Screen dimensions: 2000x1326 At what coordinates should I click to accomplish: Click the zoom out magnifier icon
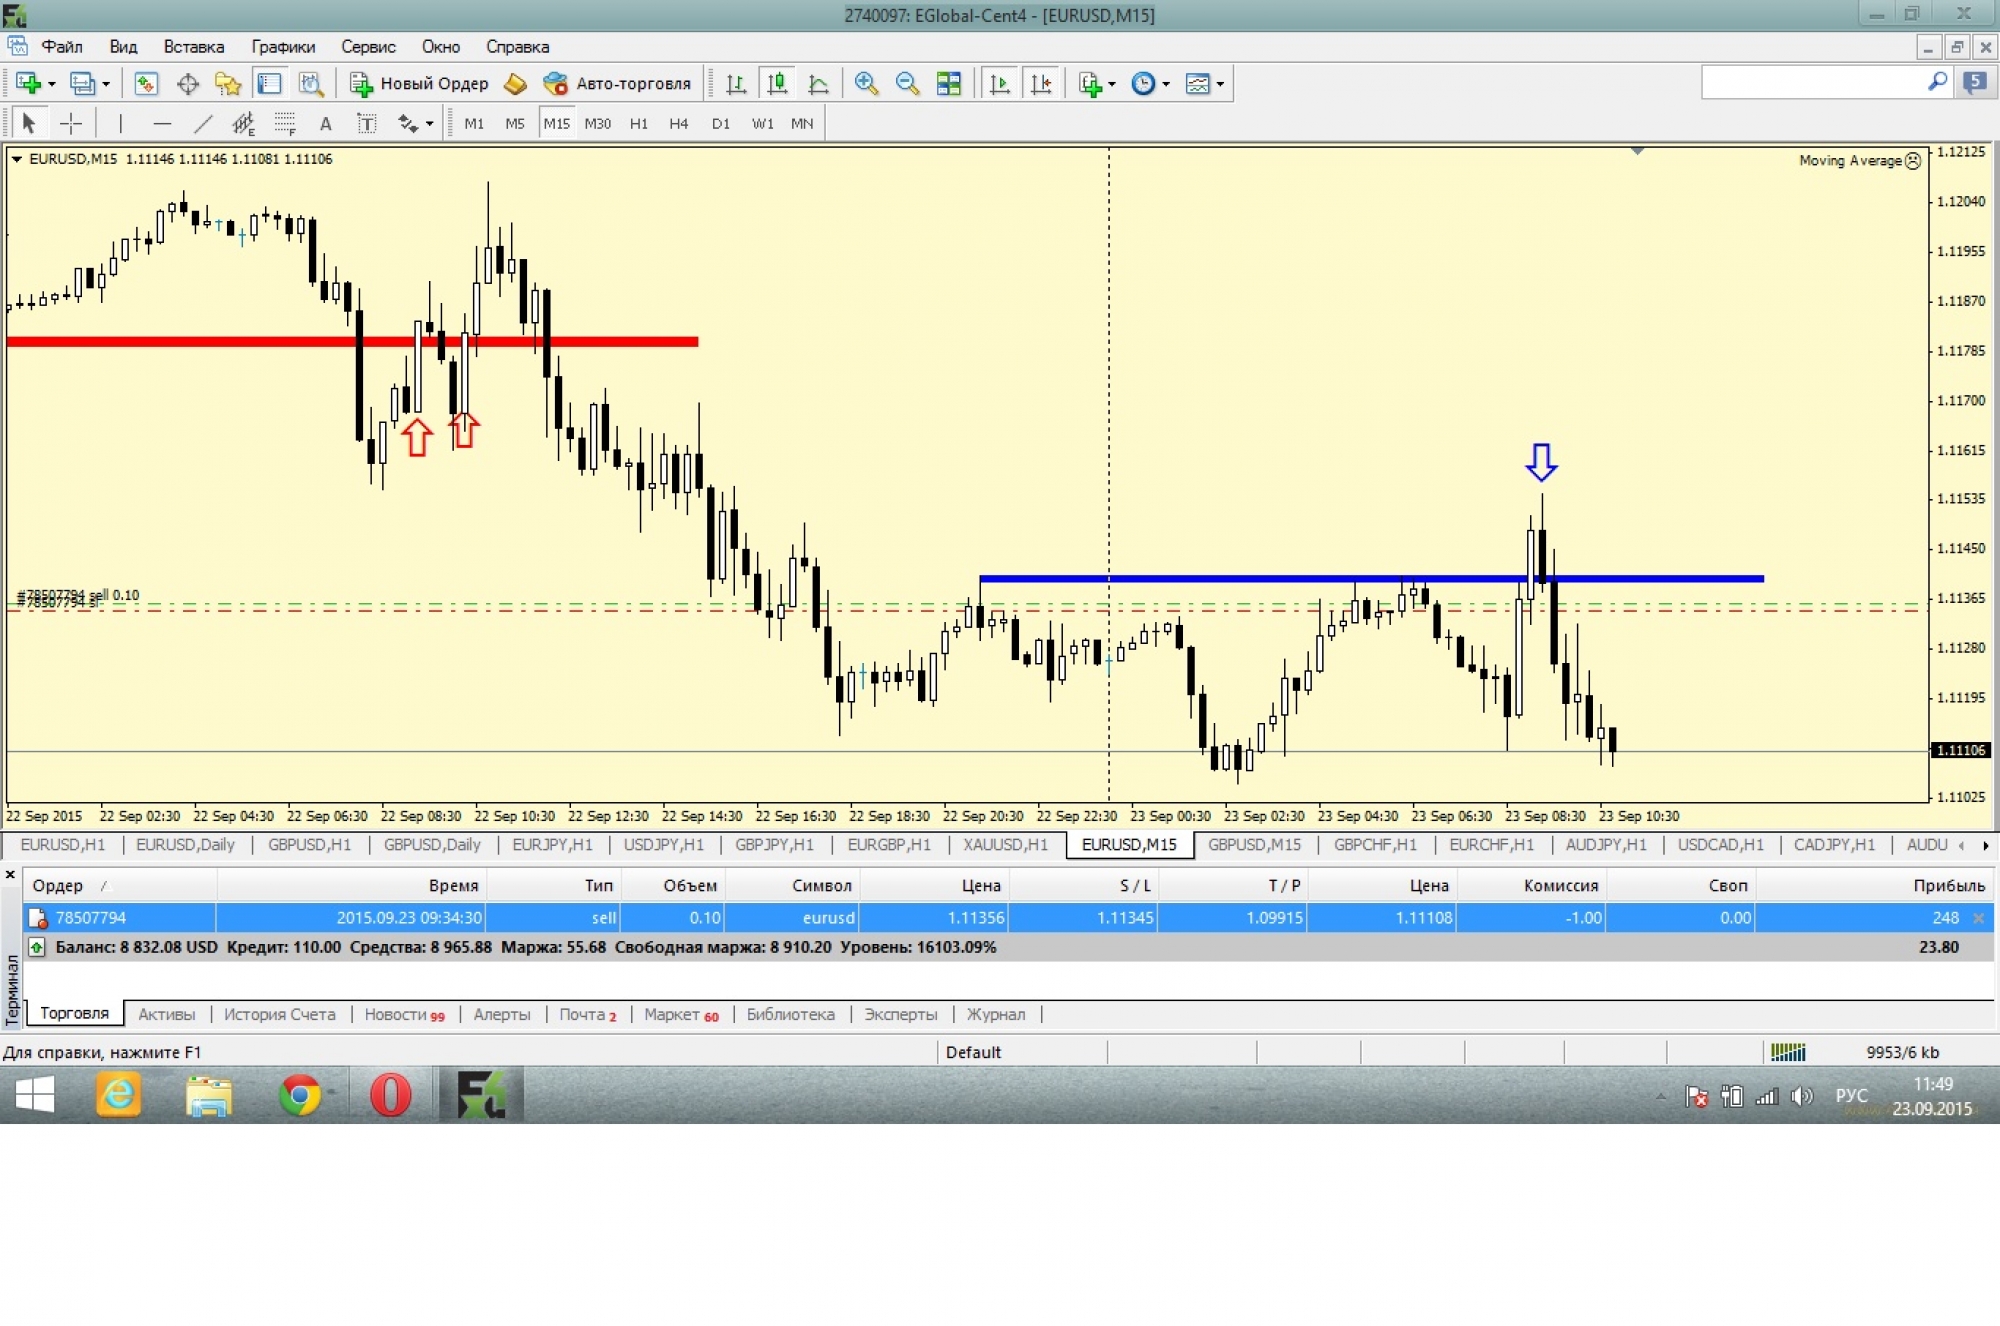coord(907,84)
